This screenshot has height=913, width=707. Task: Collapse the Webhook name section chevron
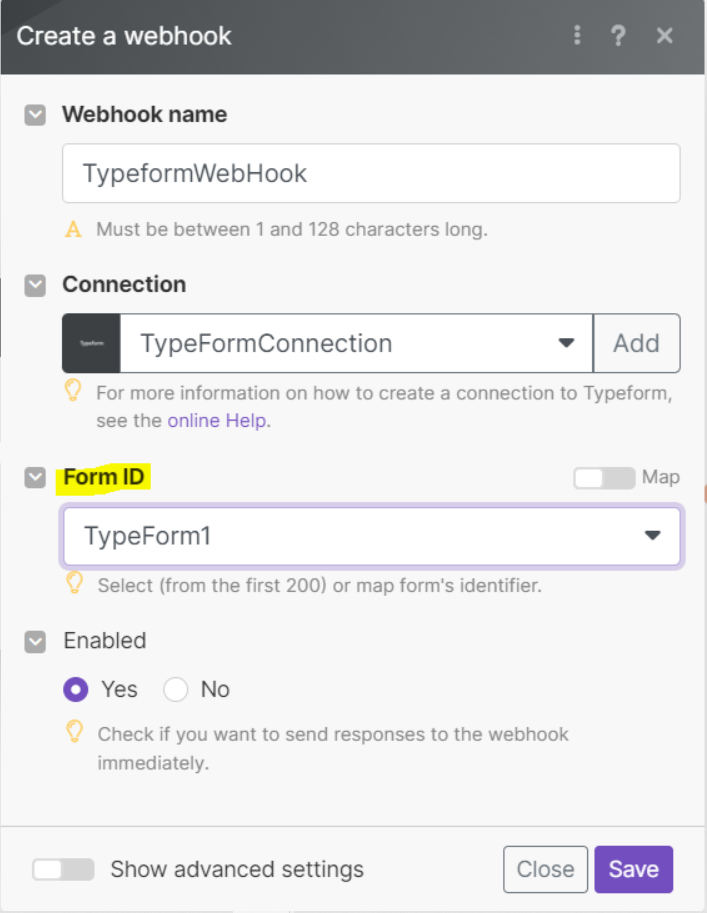35,115
